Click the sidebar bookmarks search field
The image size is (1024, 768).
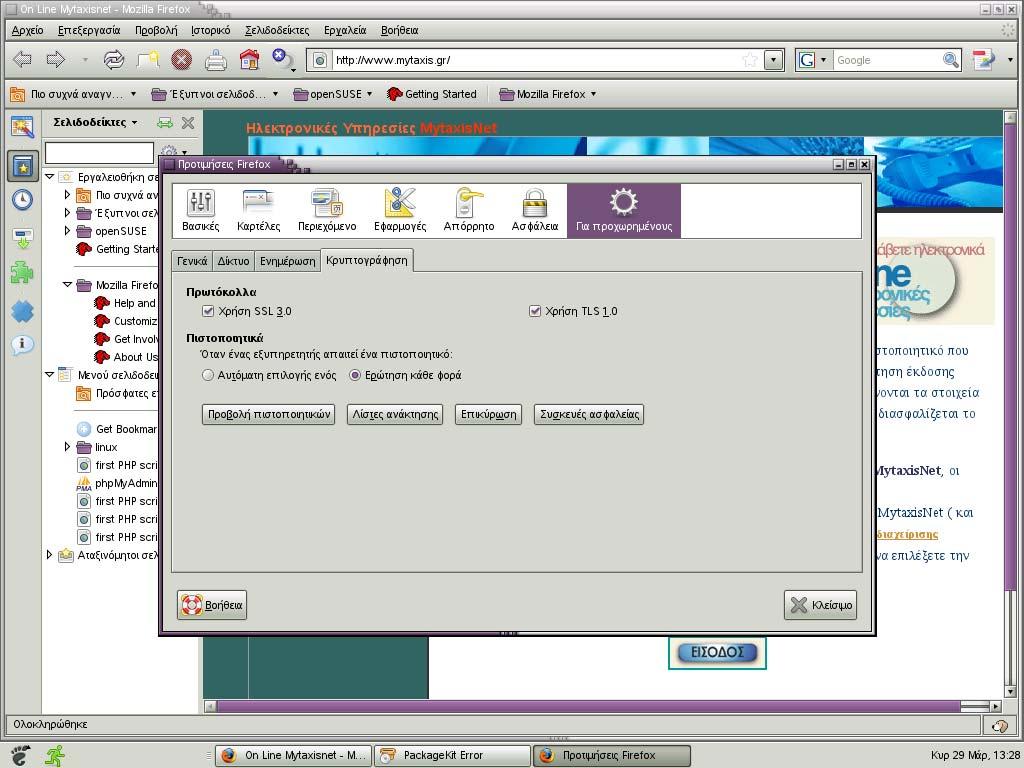99,153
